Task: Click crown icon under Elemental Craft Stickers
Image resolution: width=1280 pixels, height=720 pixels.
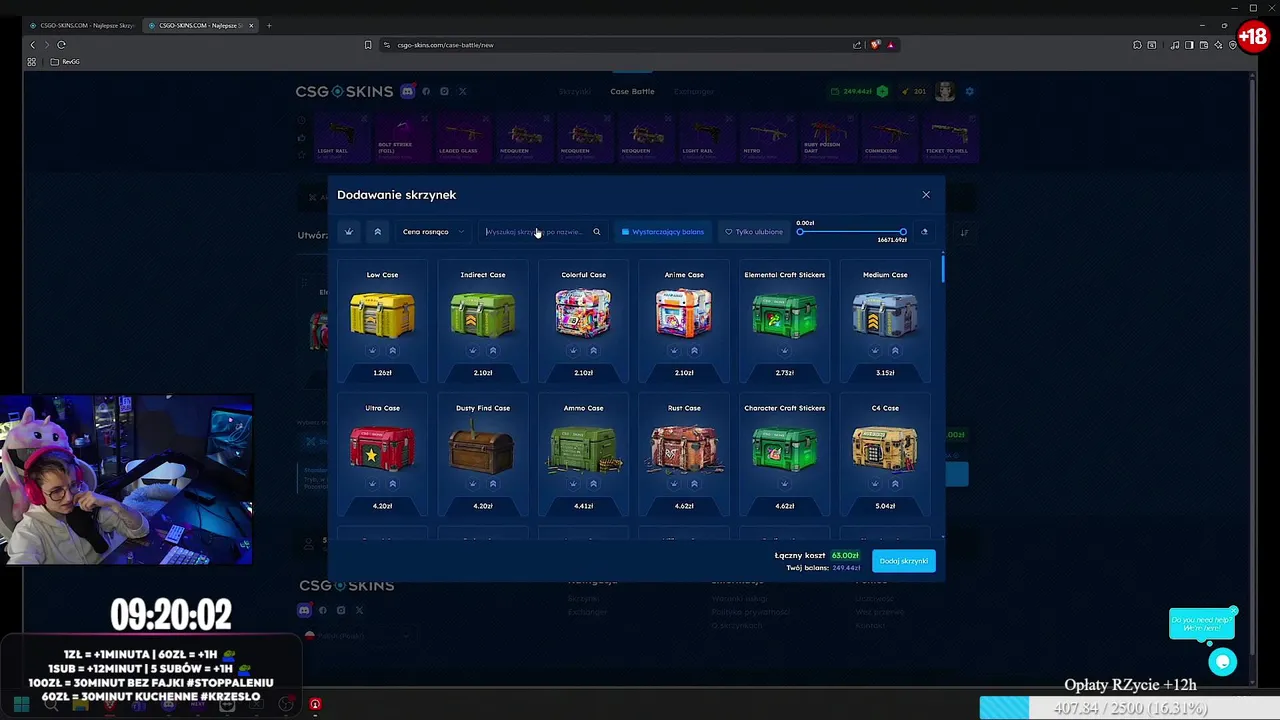Action: click(x=784, y=351)
